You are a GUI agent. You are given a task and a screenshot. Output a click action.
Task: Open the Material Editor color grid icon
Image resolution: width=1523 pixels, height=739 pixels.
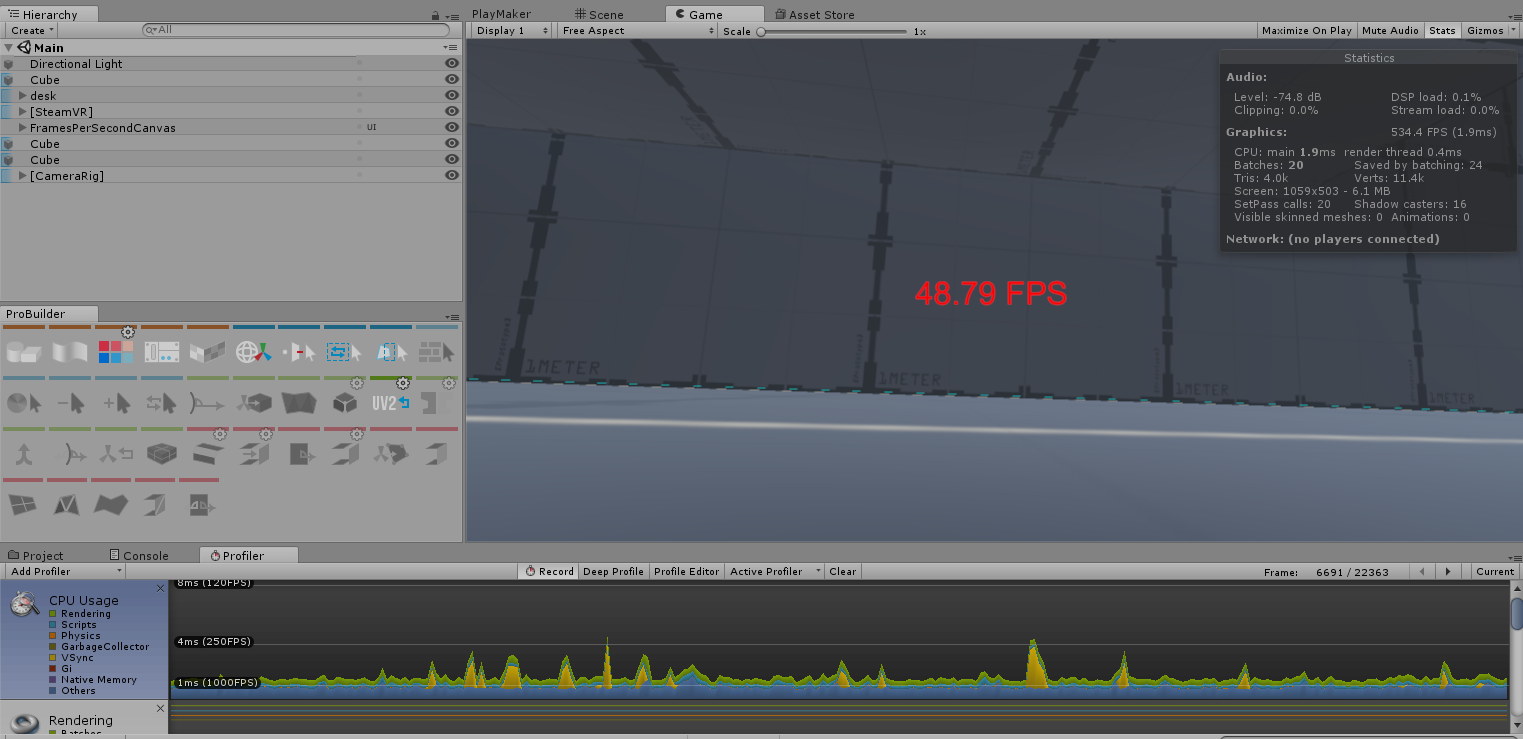coord(115,352)
